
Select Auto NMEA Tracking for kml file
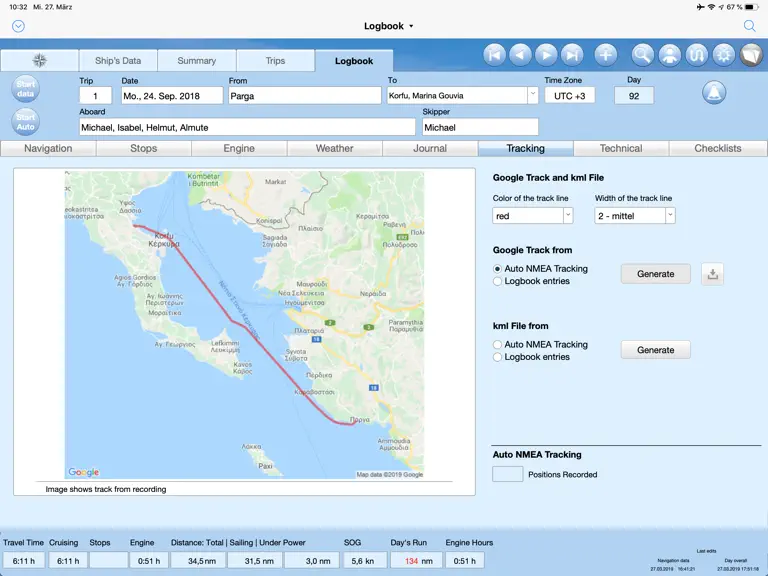497,344
